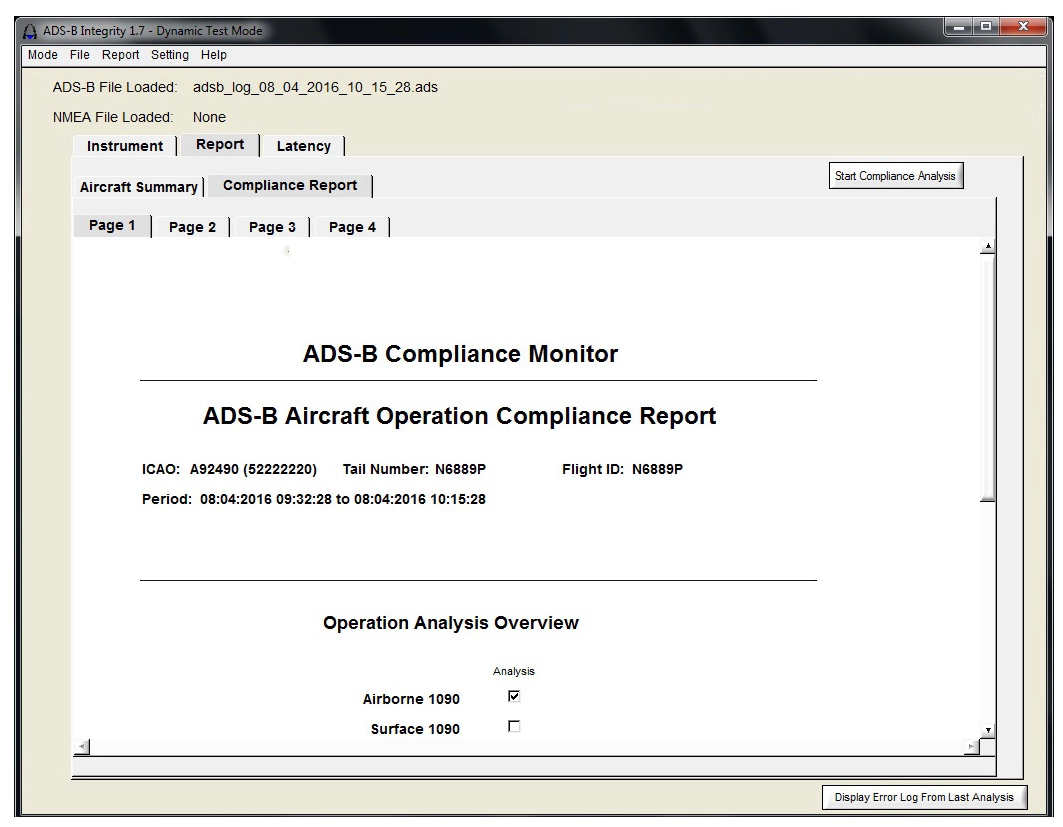
Task: Open the File menu
Action: tap(79, 55)
